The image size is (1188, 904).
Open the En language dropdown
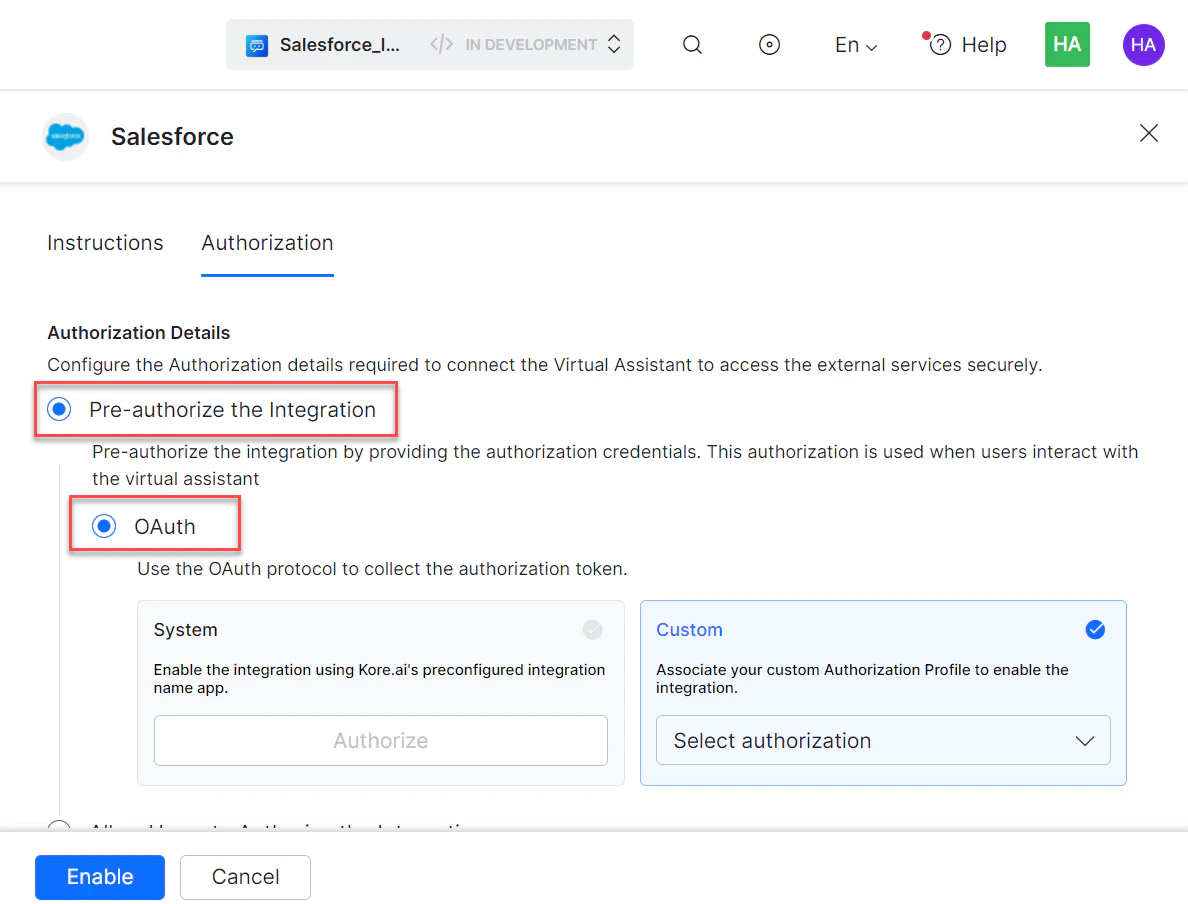(x=854, y=45)
